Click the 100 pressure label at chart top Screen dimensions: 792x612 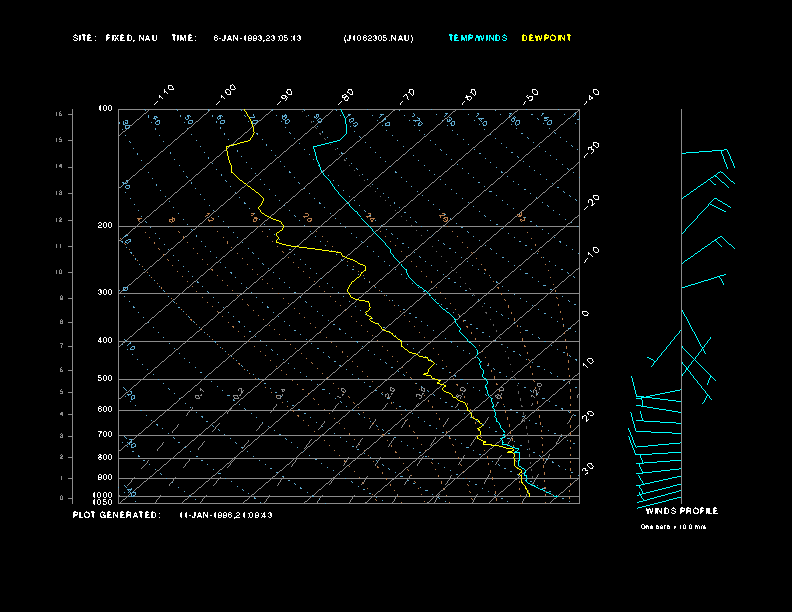pos(105,108)
